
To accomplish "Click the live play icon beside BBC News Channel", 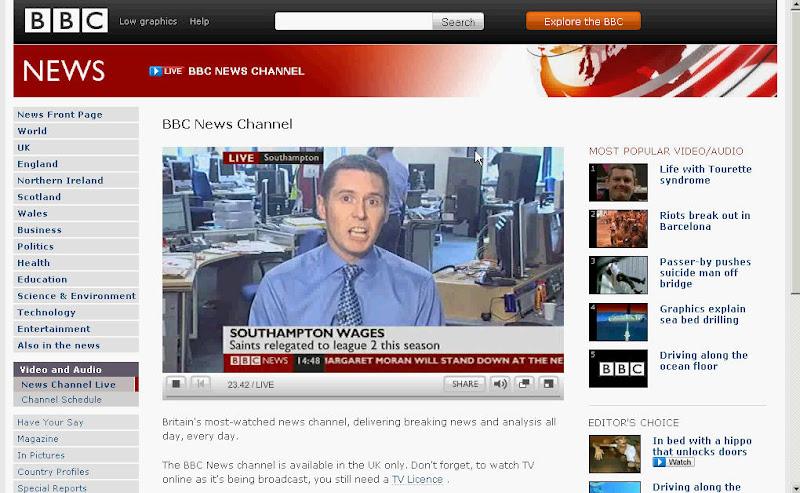I will tap(155, 71).
